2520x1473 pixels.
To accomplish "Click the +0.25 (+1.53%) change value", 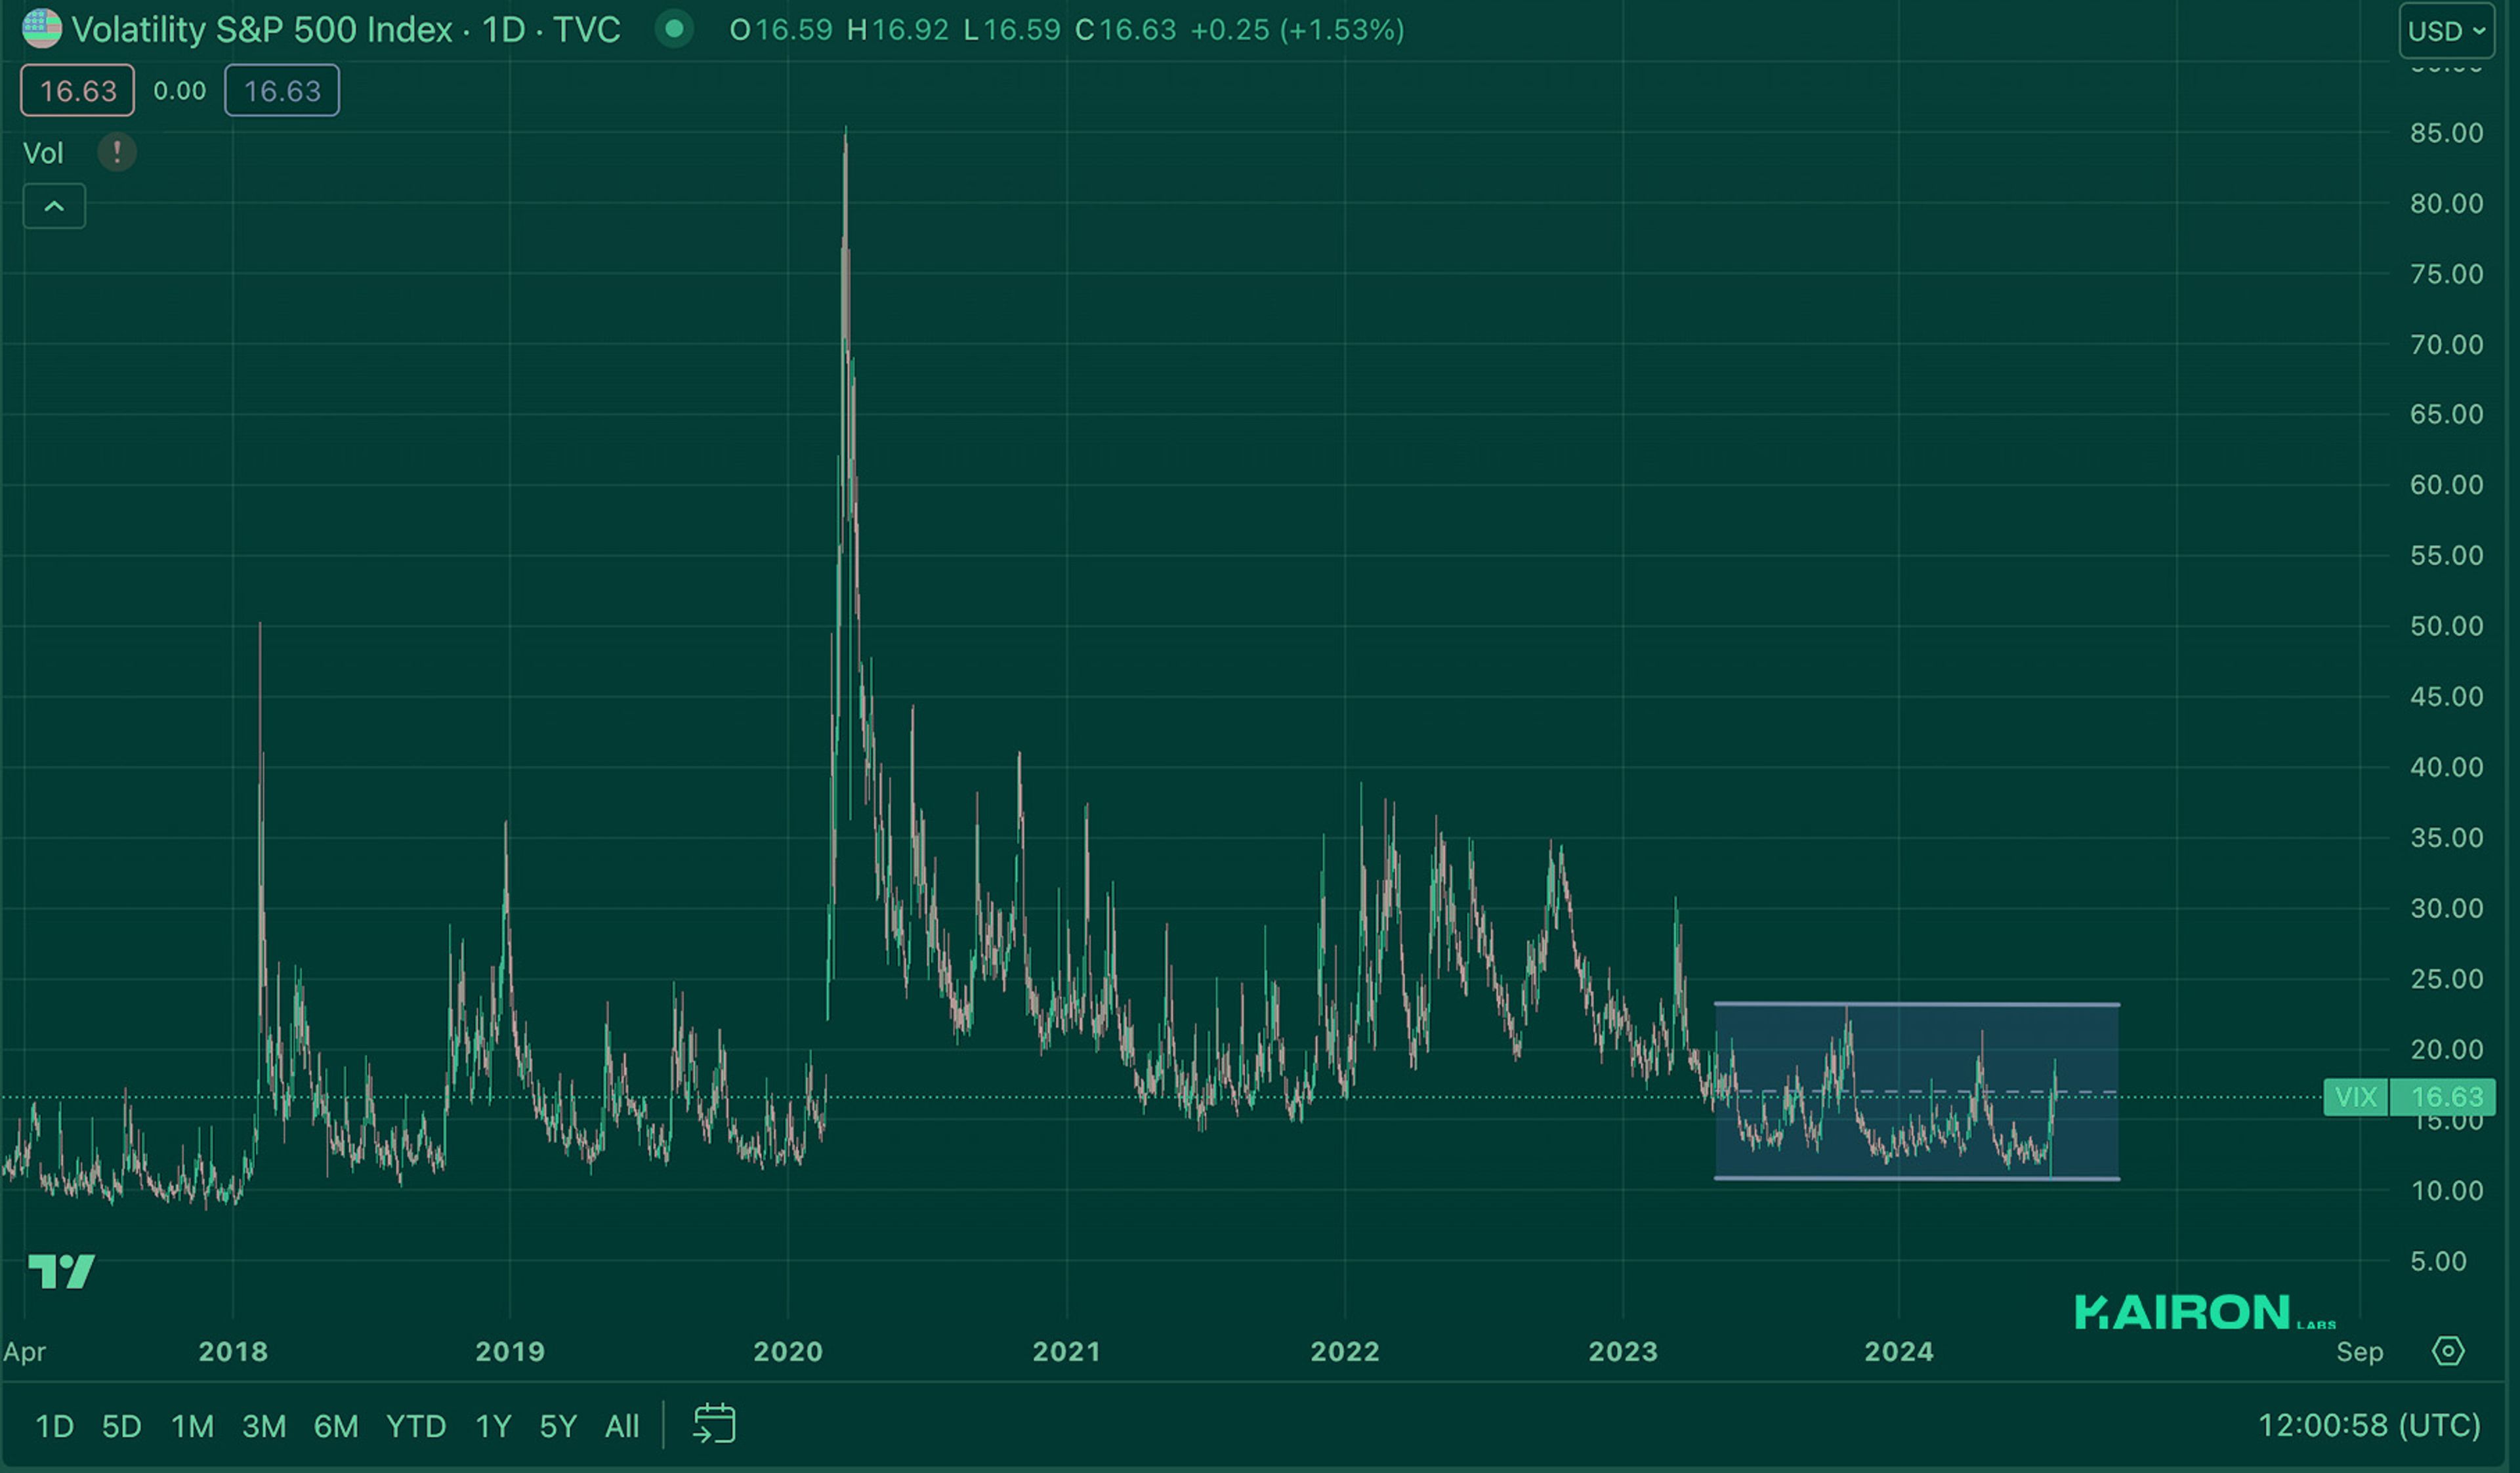I will (1297, 30).
